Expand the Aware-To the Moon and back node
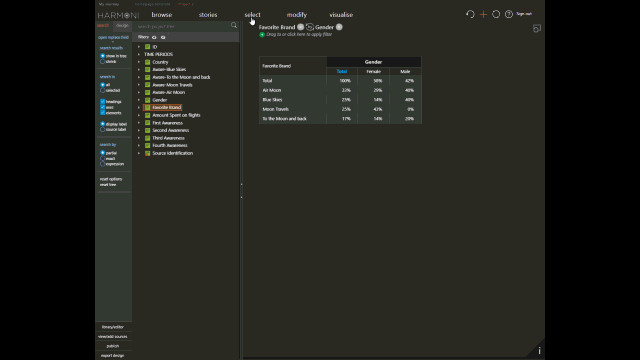Screen dimensions: 640x360 [139, 77]
